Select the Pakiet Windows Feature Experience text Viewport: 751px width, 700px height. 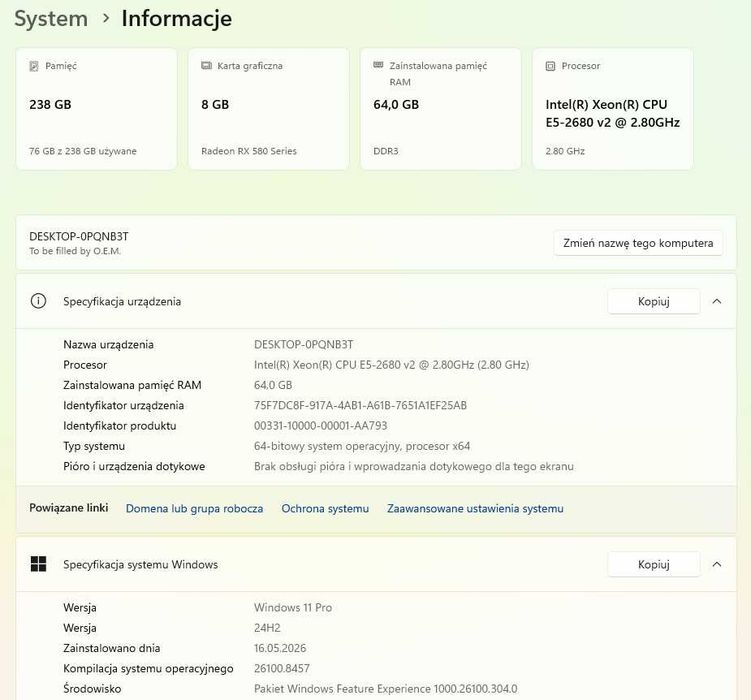(386, 689)
